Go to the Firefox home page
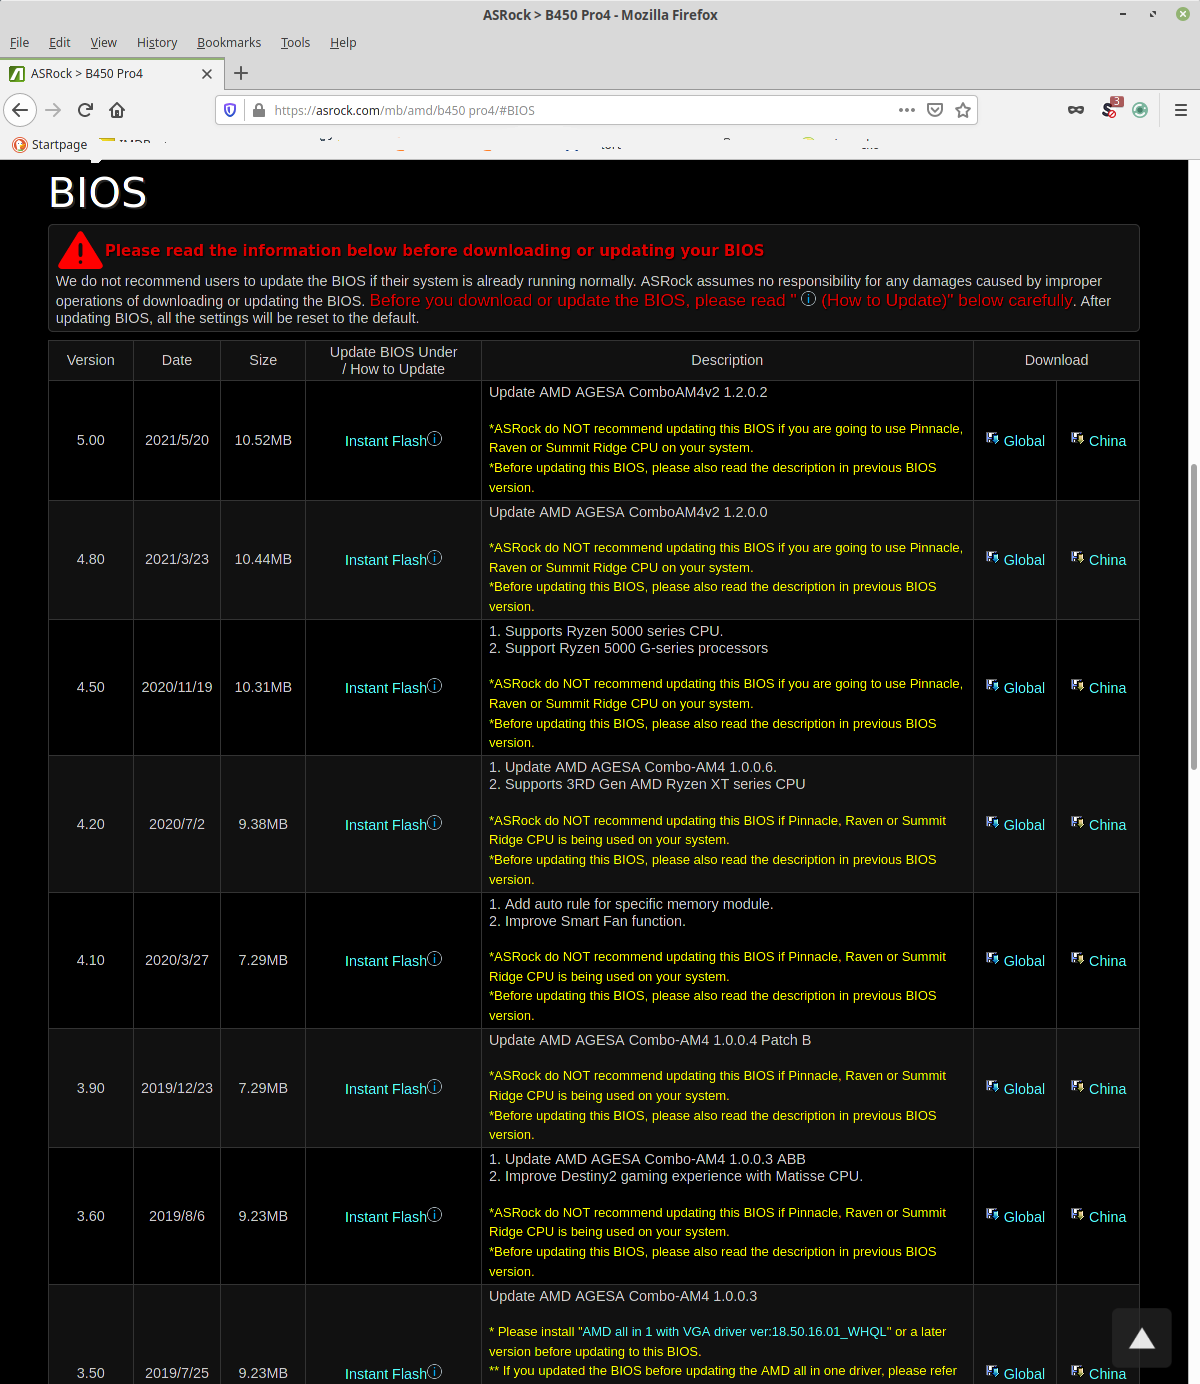This screenshot has height=1384, width=1200. [x=117, y=110]
